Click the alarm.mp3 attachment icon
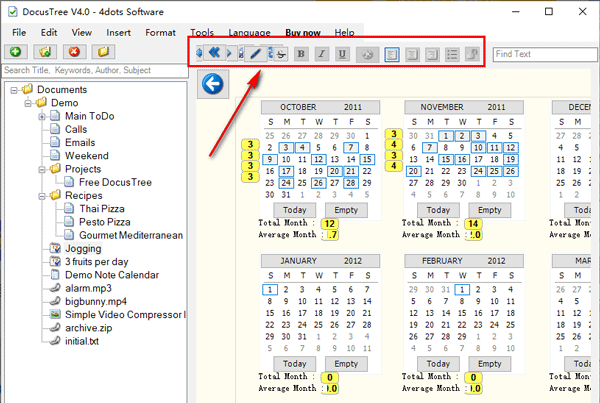Viewport: 600px width, 403px height. [x=55, y=288]
